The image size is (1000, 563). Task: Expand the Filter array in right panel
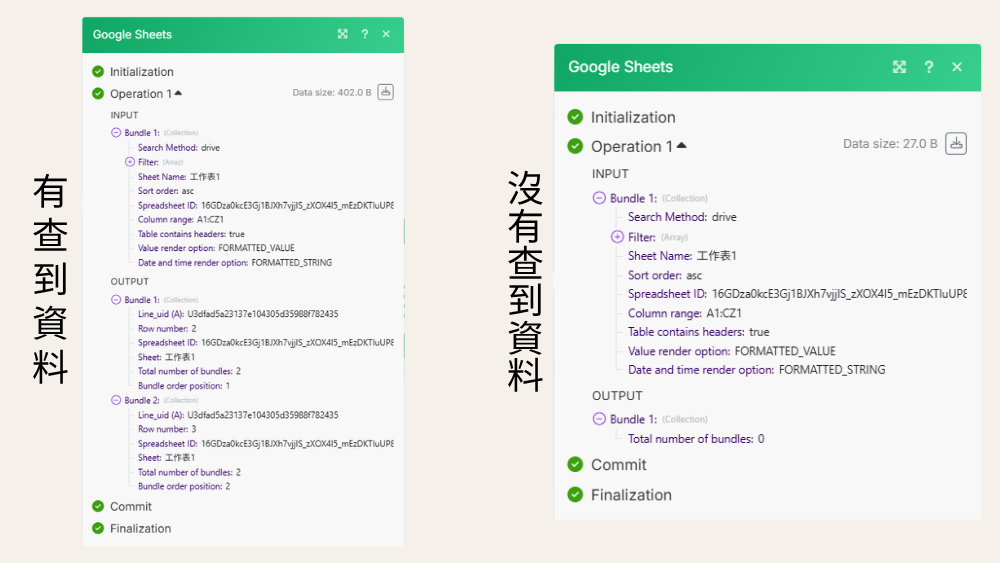[617, 237]
